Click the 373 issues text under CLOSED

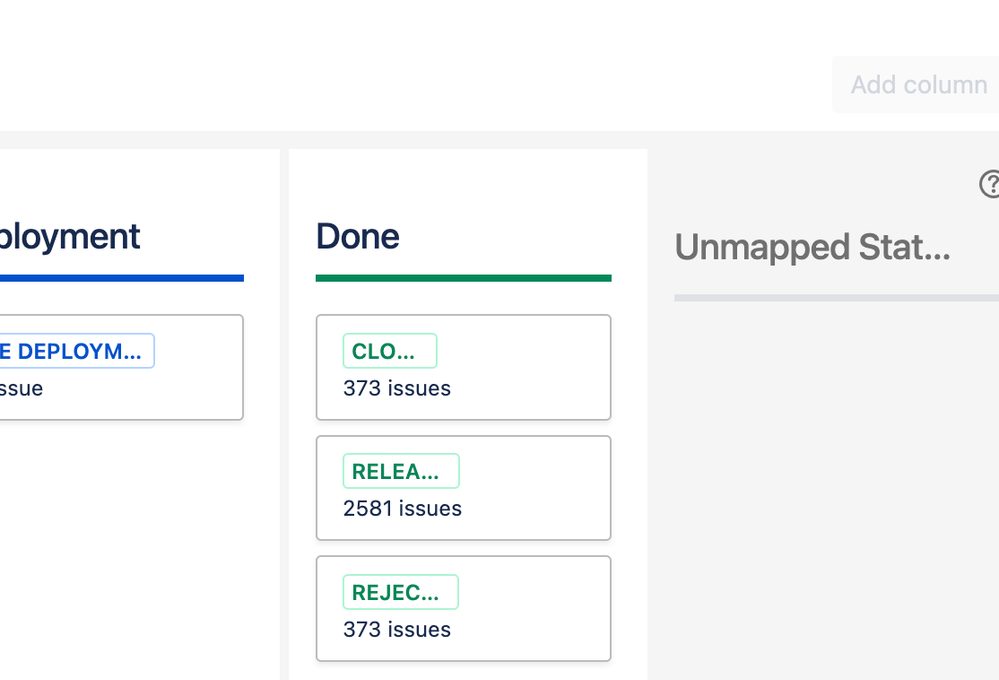(396, 388)
